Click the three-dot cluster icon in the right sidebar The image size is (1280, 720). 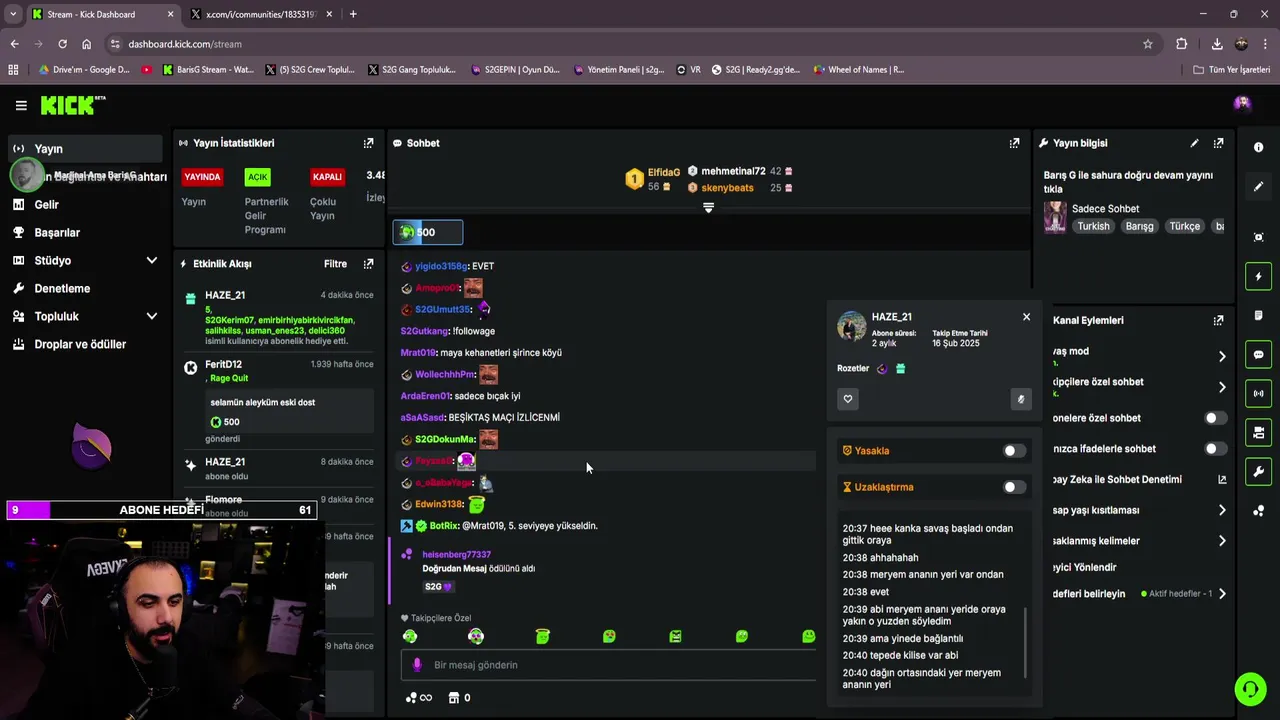coord(1258,511)
